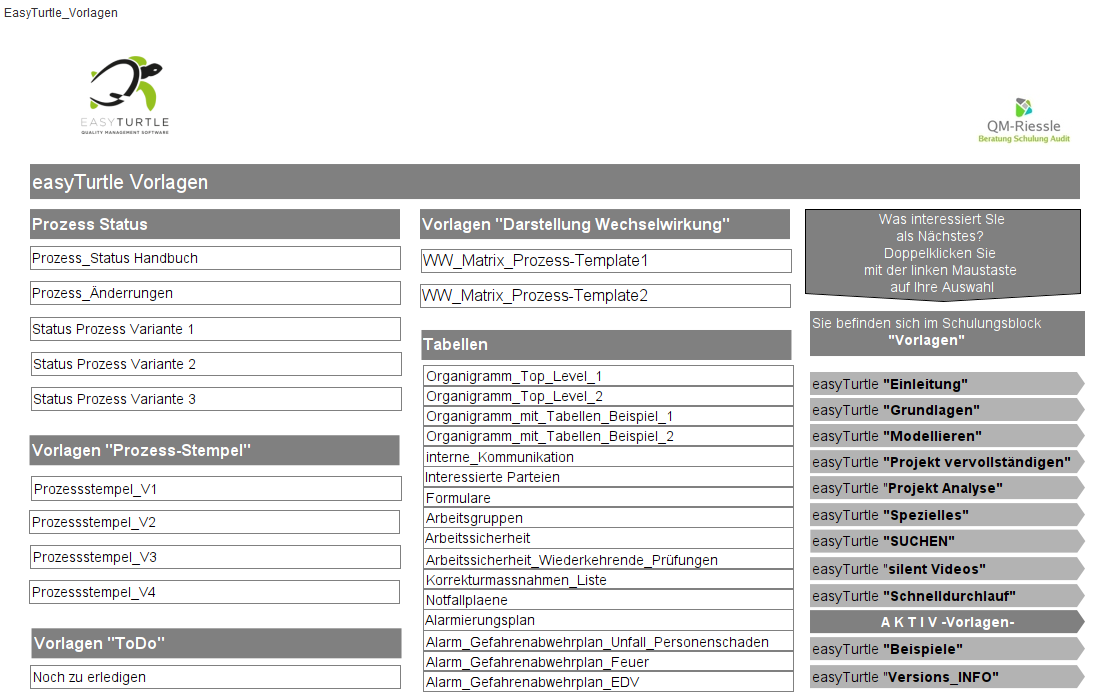Screen dimensions: 1105x700
Task: Select Status Prozess Variante 1
Action: coord(216,329)
